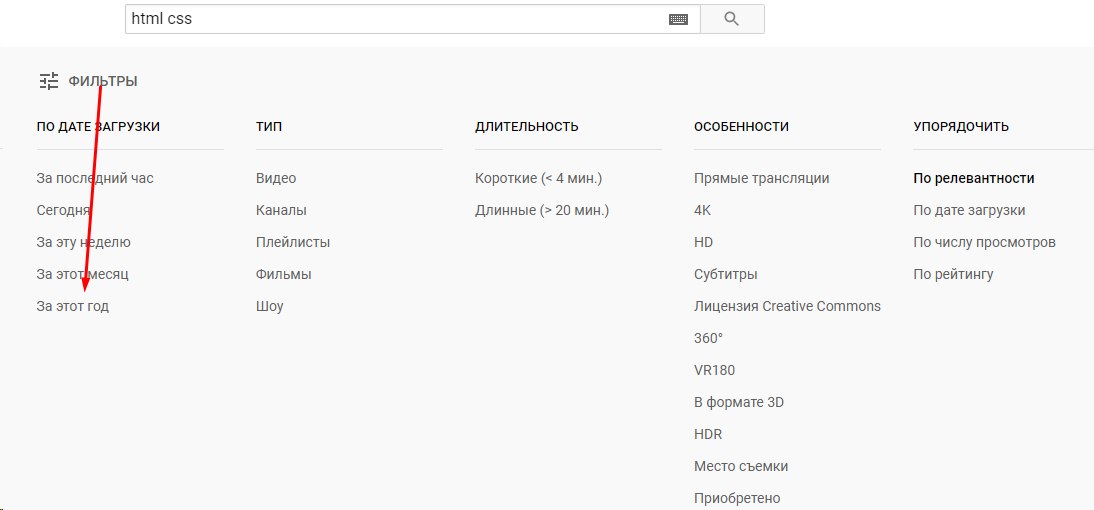Screen dimensions: 1094x510
Task: Enable the 'HD' feature filter
Action: point(704,243)
